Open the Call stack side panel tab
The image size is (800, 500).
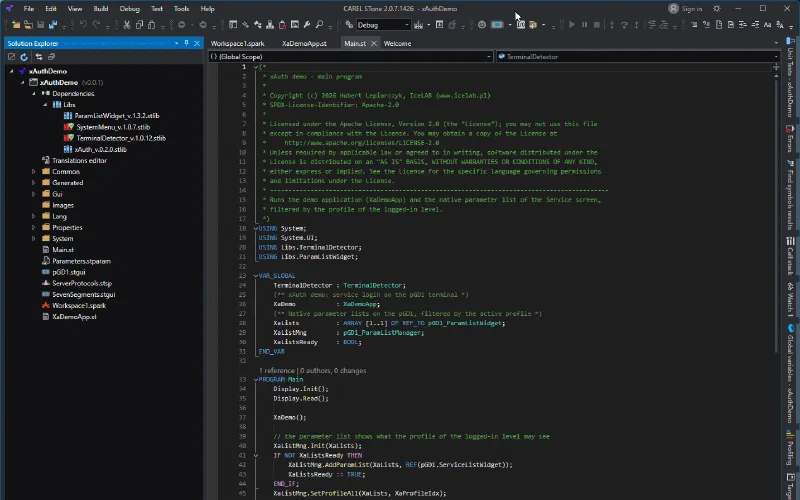coord(790,255)
